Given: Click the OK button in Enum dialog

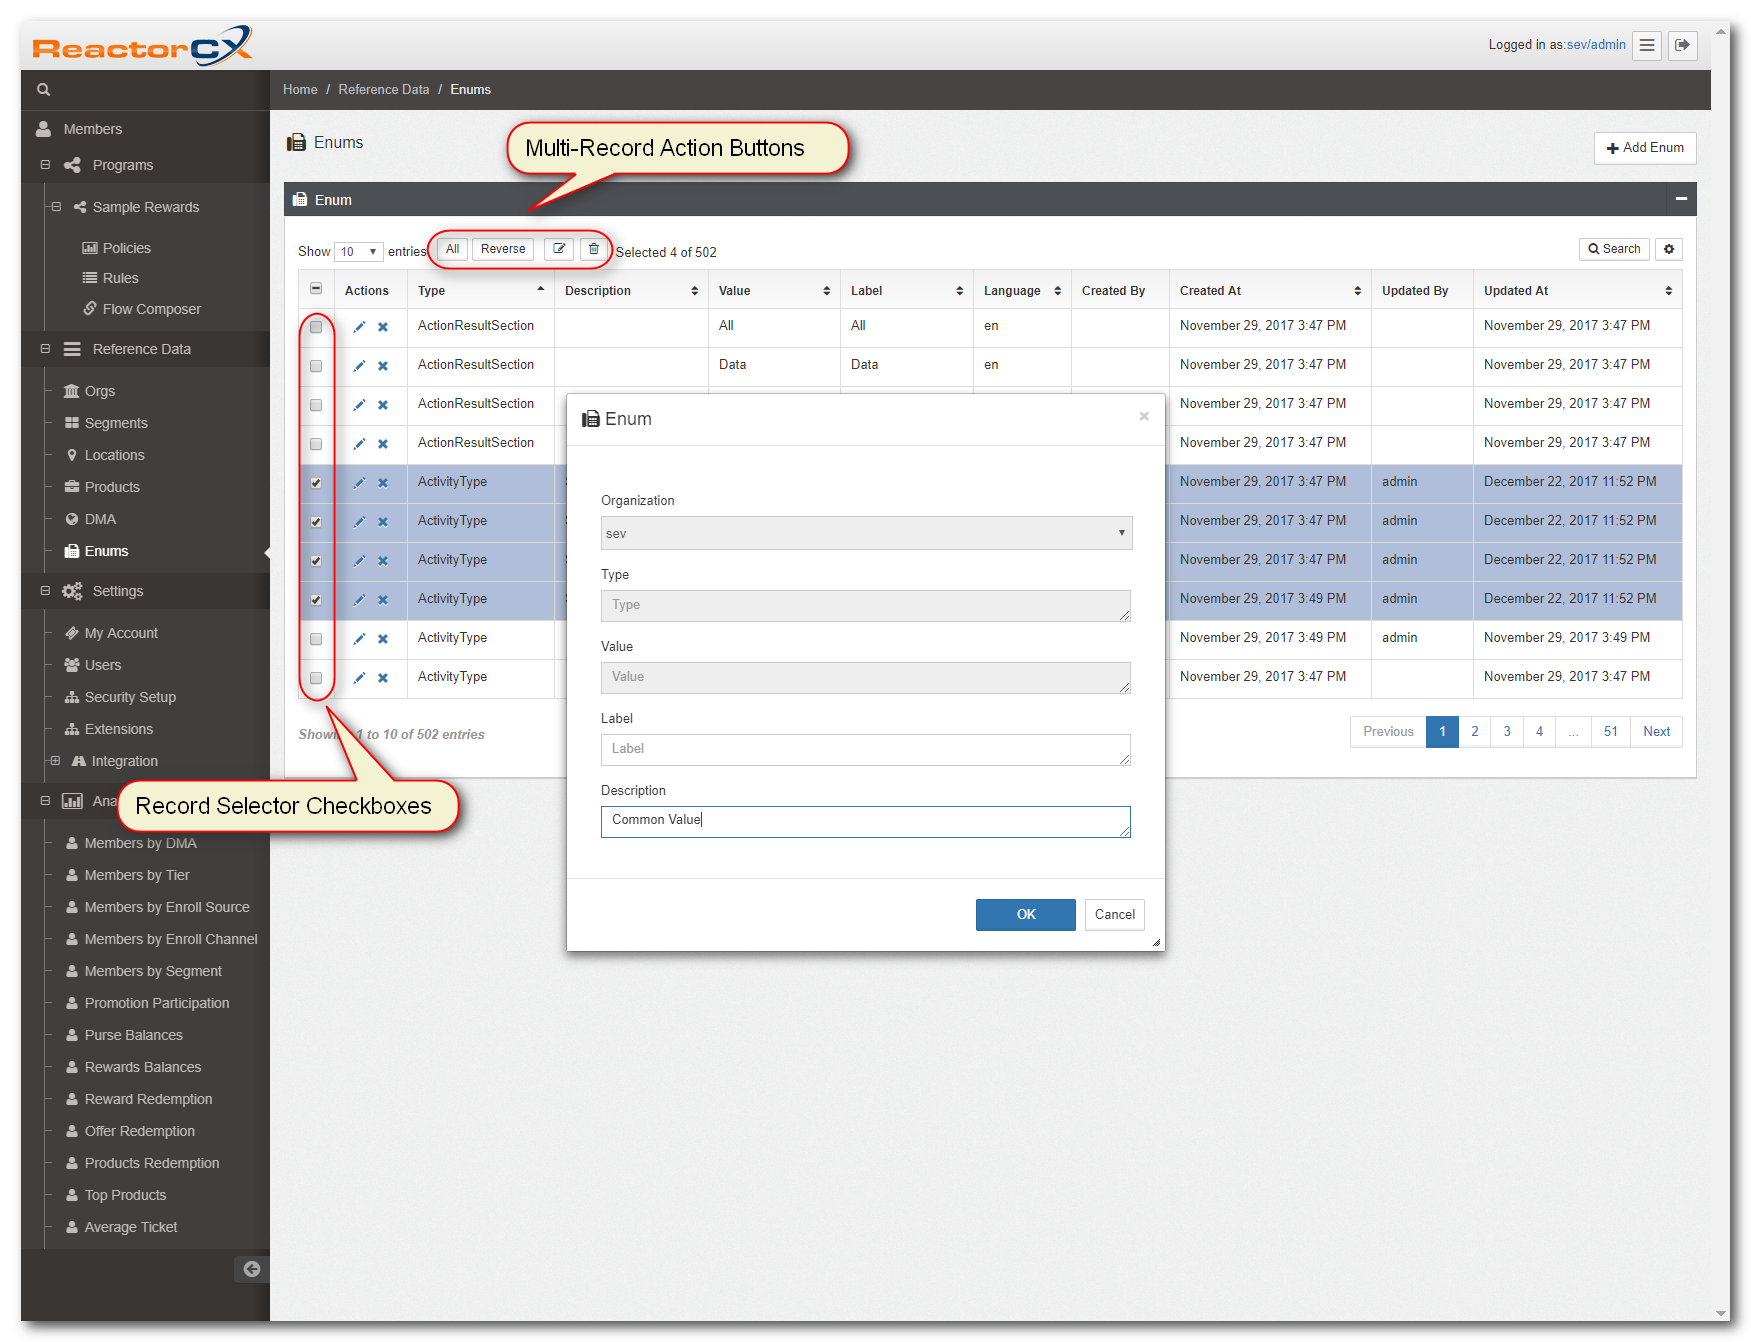Looking at the screenshot, I should (x=1026, y=915).
